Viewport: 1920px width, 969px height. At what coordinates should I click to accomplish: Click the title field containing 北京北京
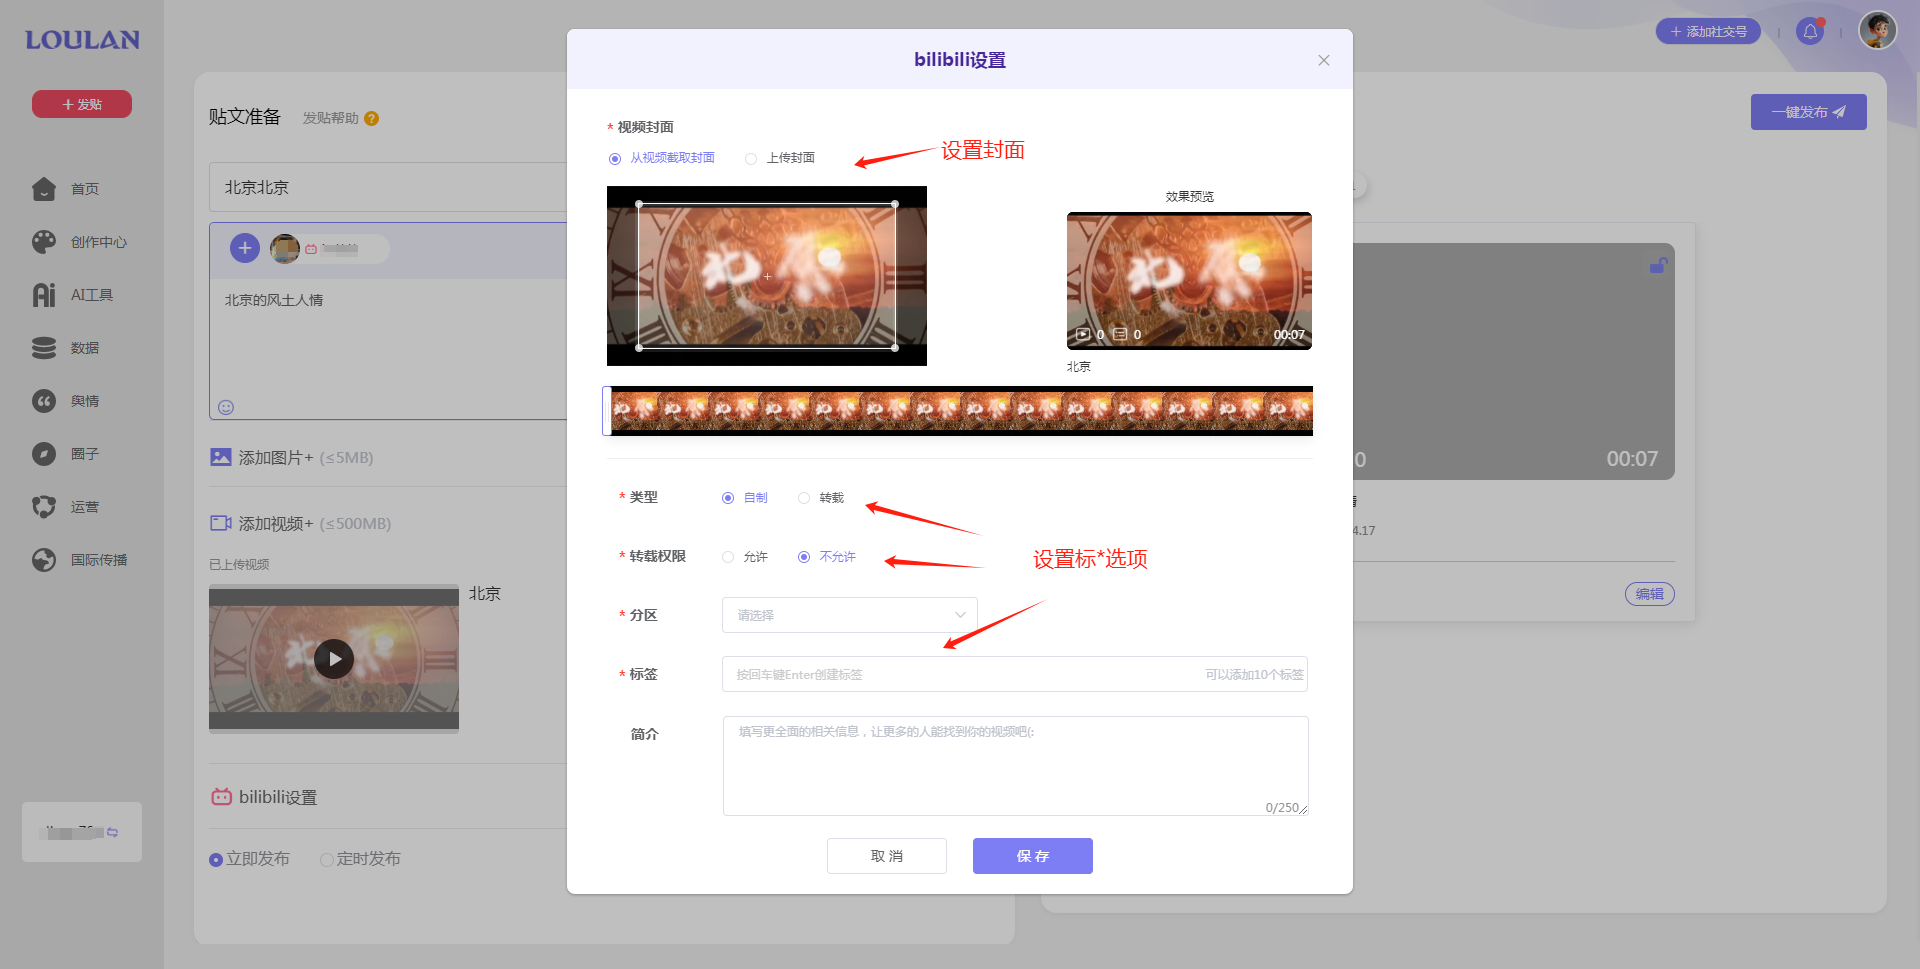pyautogui.click(x=388, y=187)
